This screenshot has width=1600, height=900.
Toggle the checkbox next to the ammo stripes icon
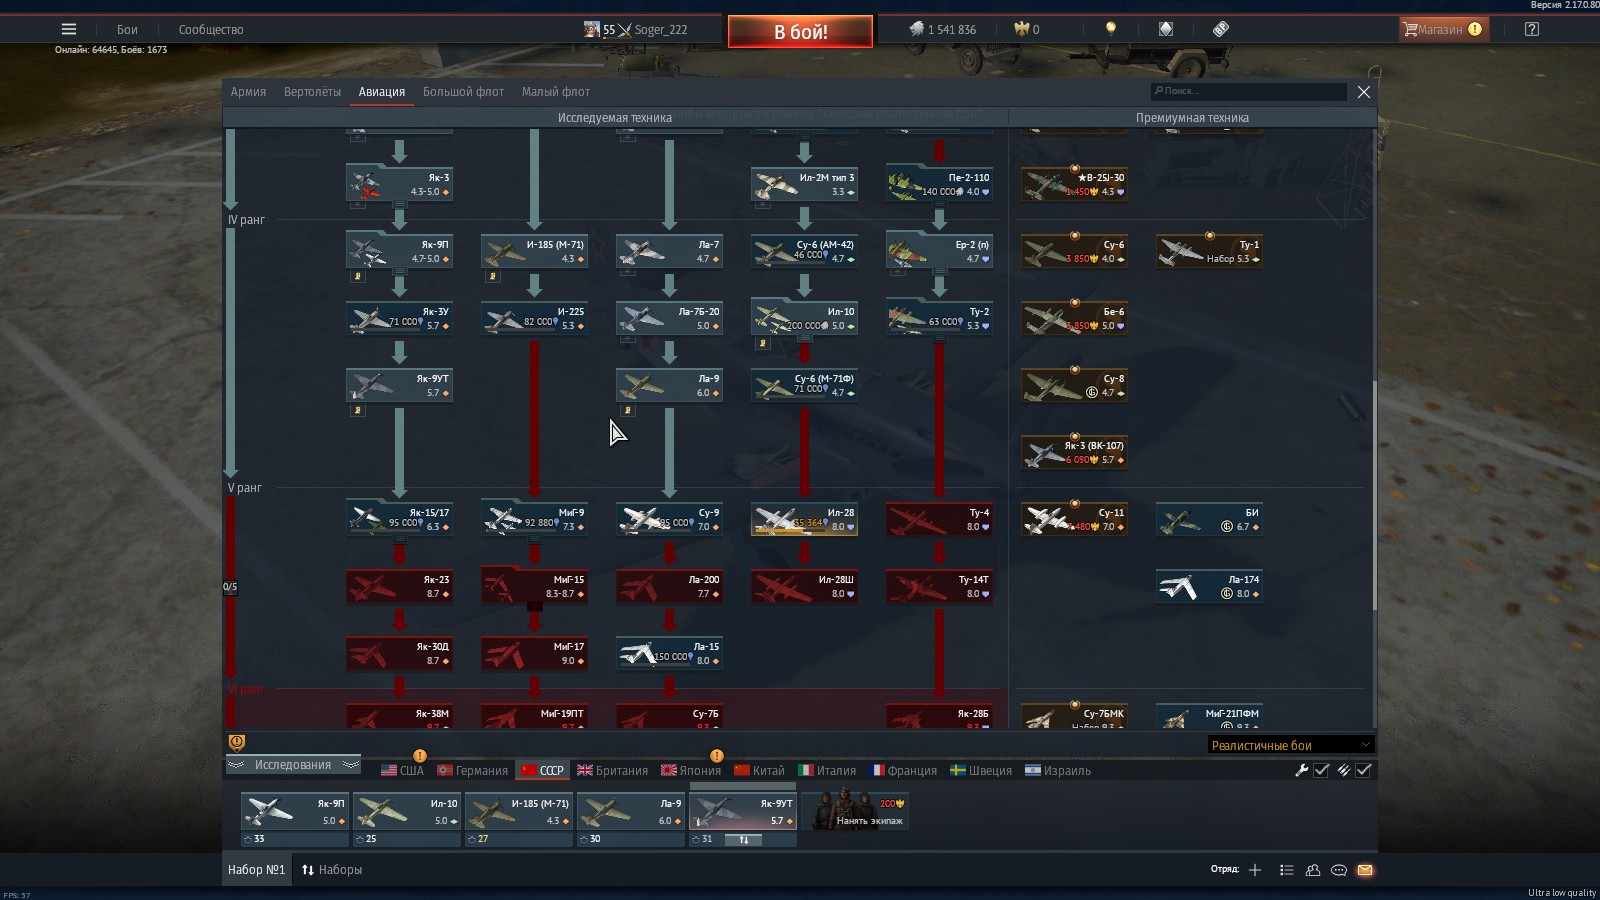pos(1363,770)
